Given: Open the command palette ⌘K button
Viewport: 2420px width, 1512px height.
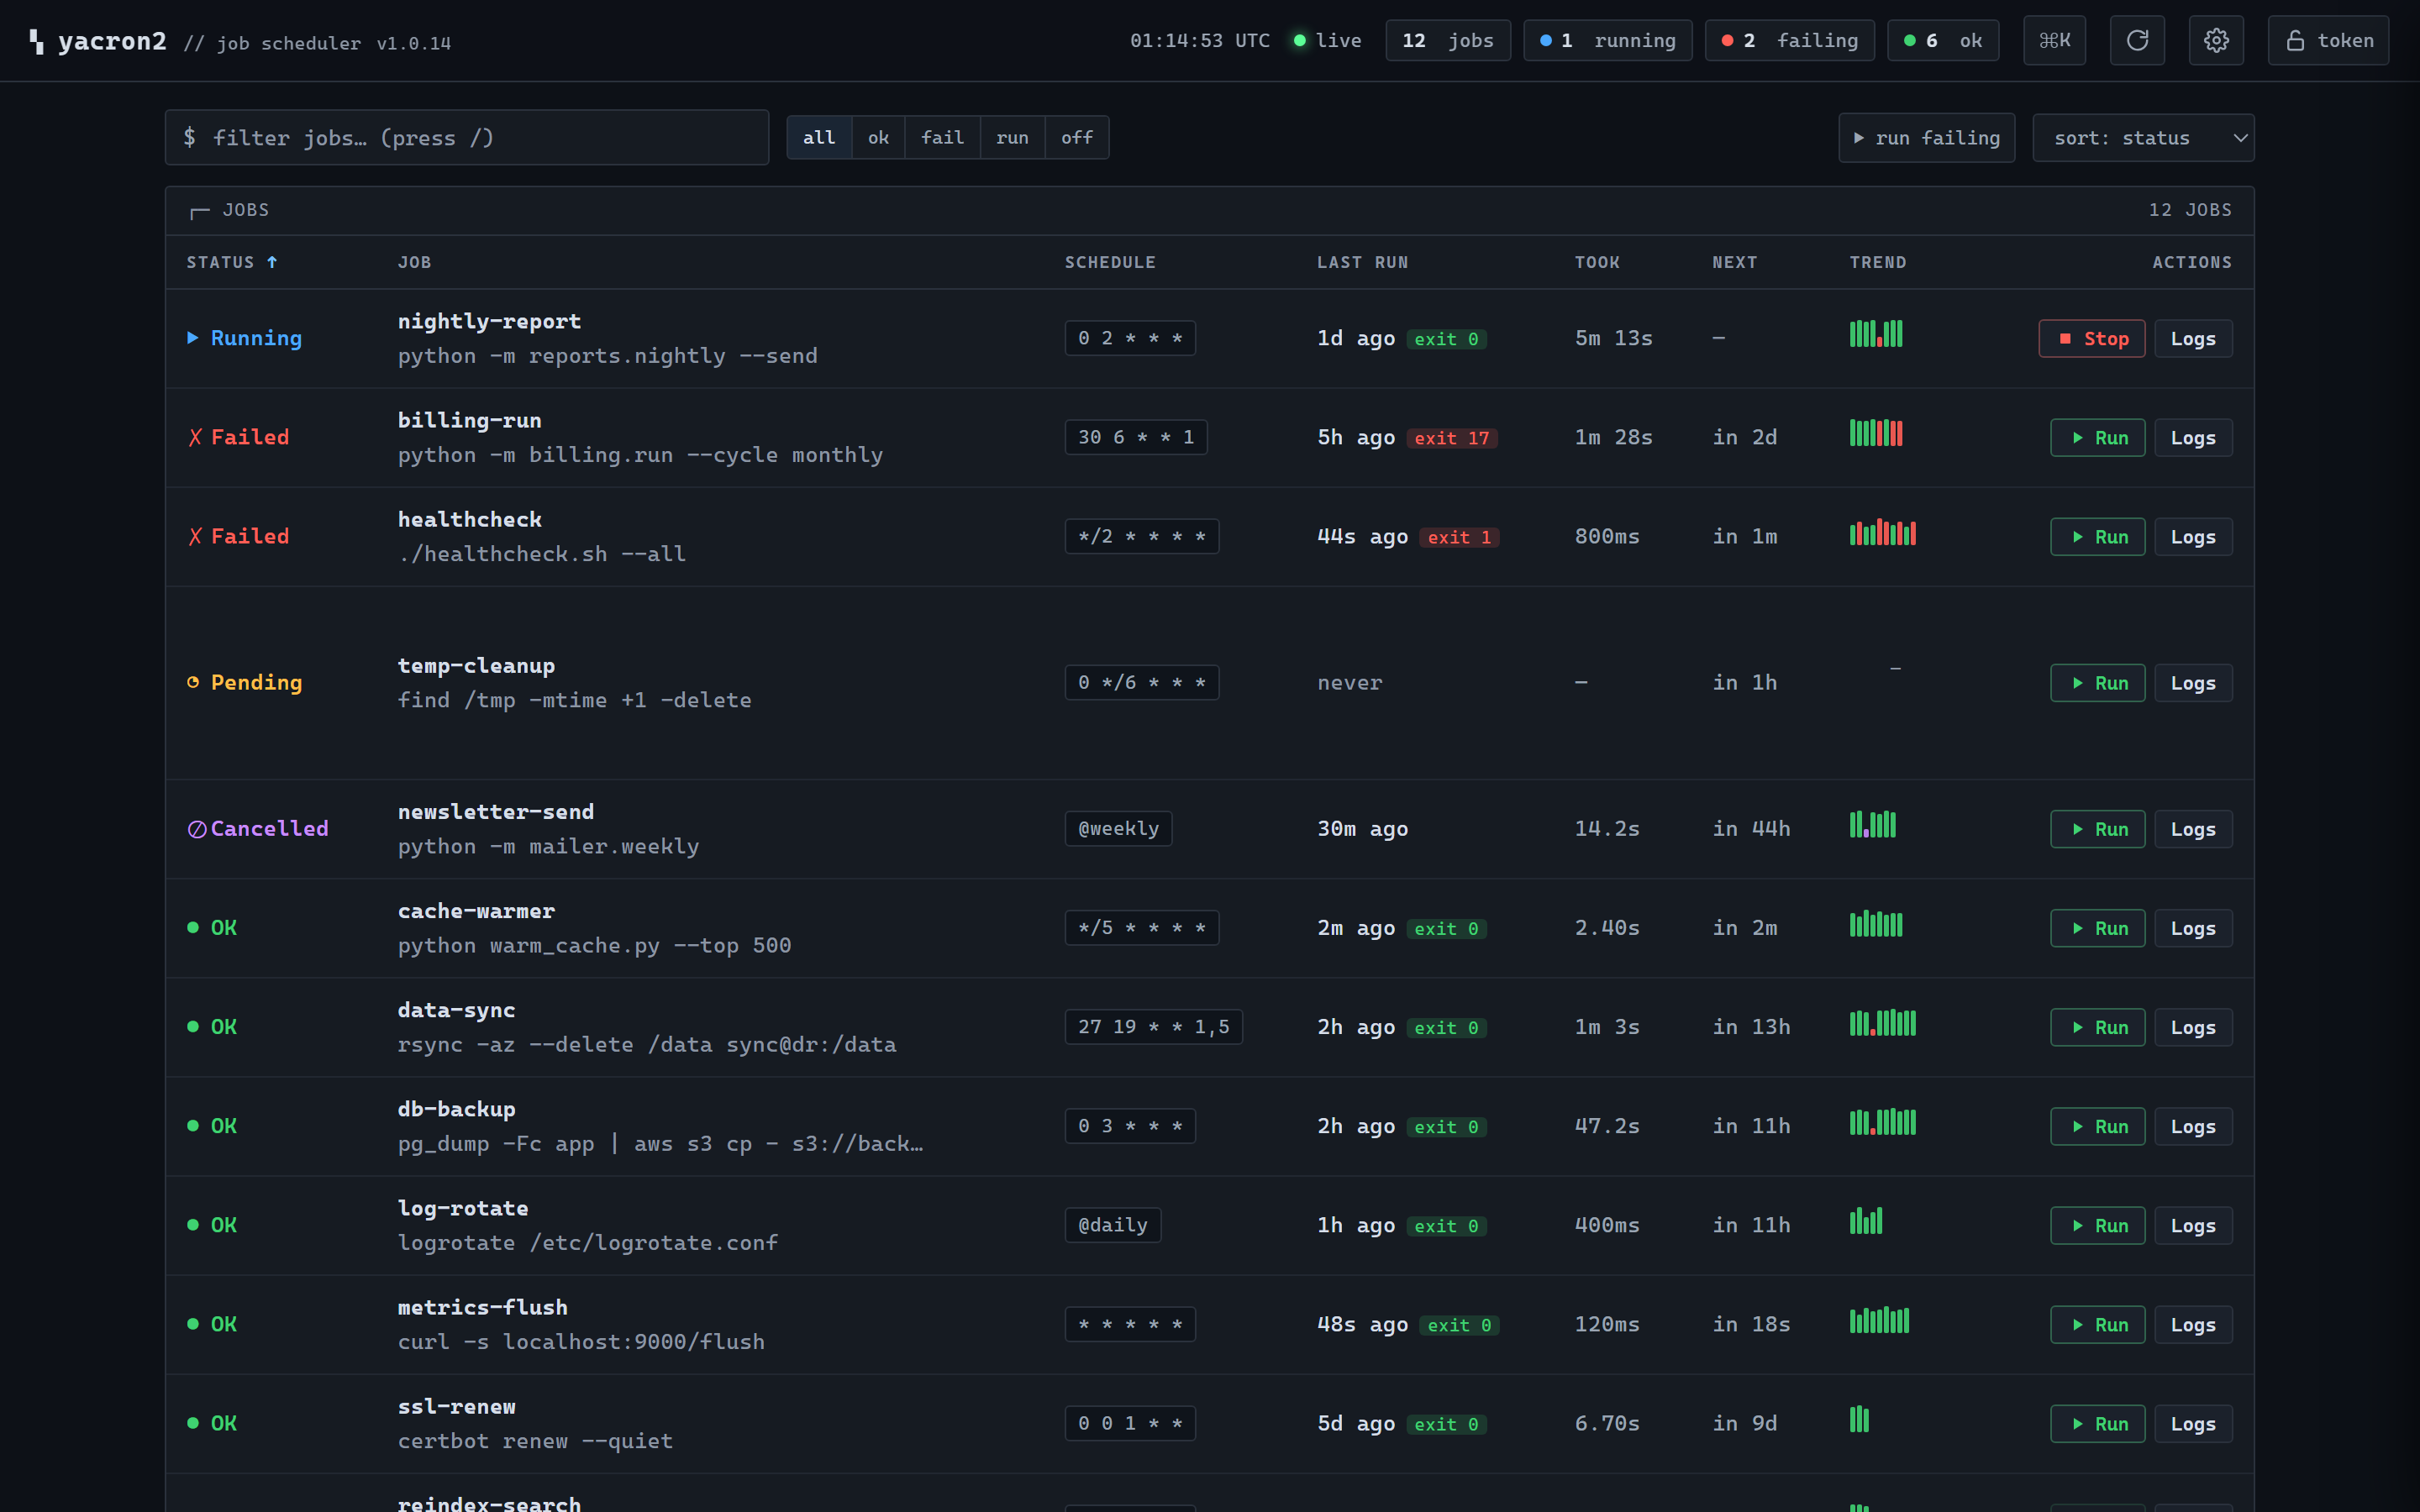Looking at the screenshot, I should click(2054, 41).
